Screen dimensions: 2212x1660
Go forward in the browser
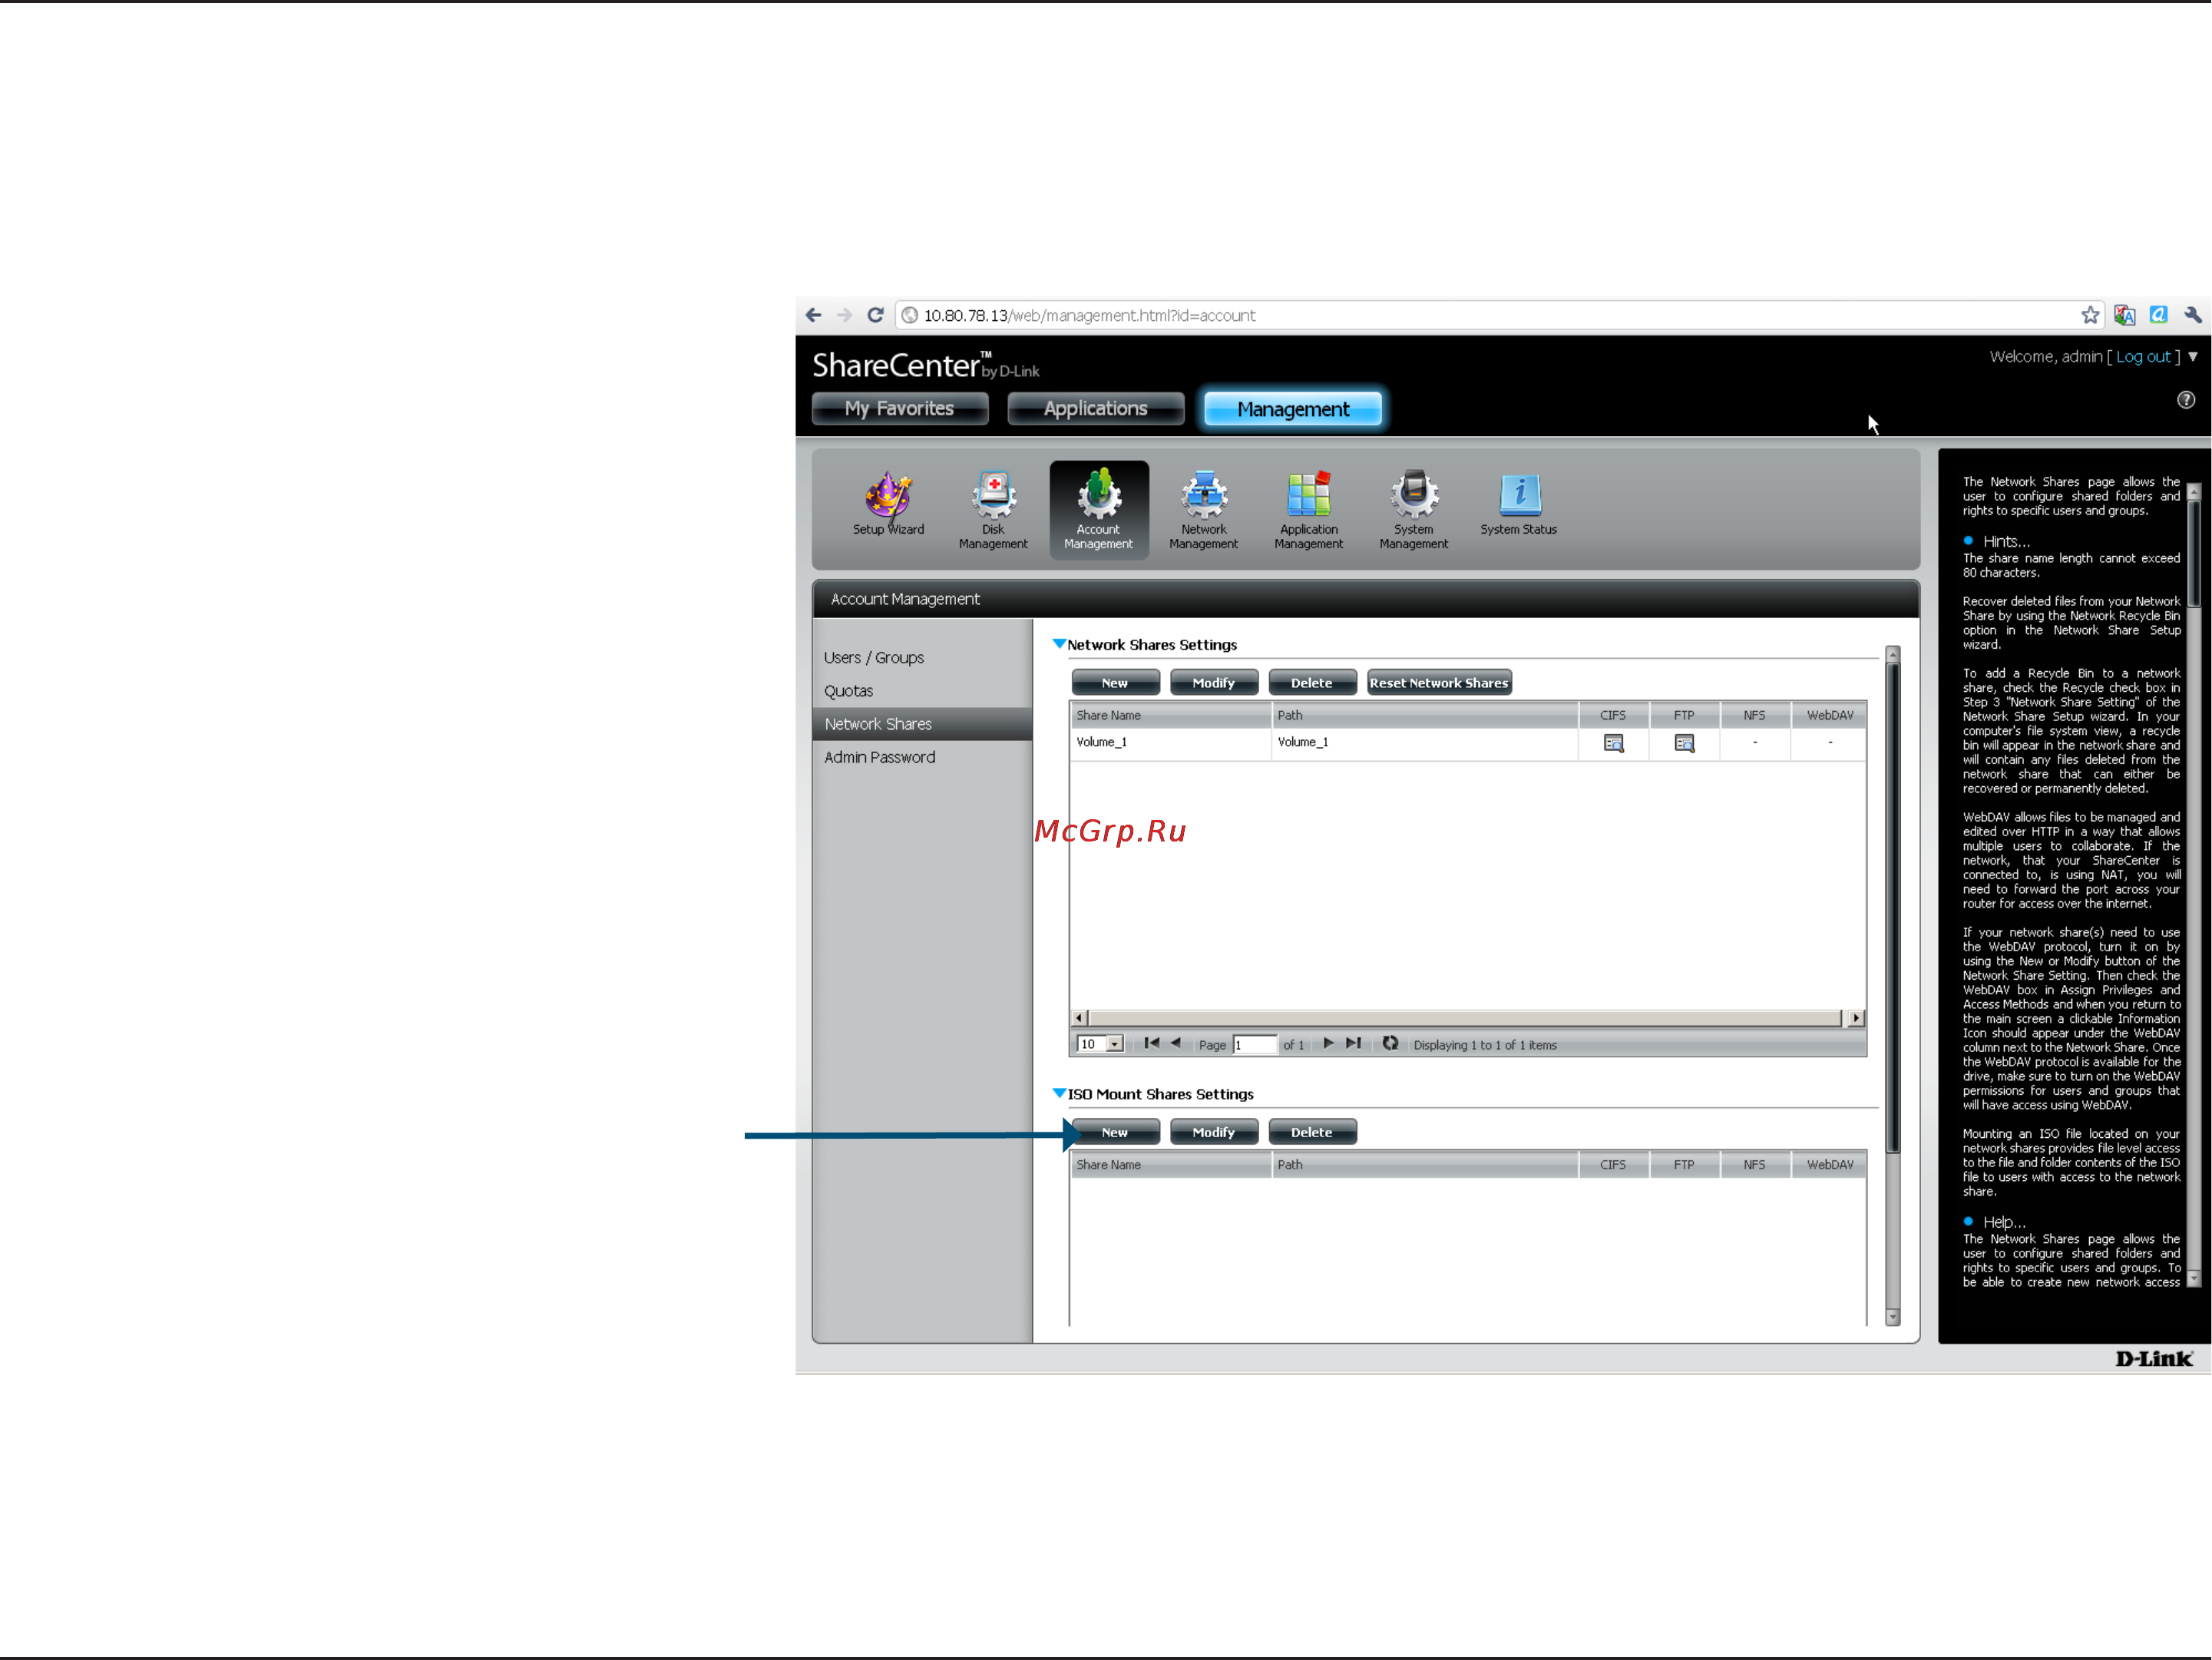click(845, 315)
